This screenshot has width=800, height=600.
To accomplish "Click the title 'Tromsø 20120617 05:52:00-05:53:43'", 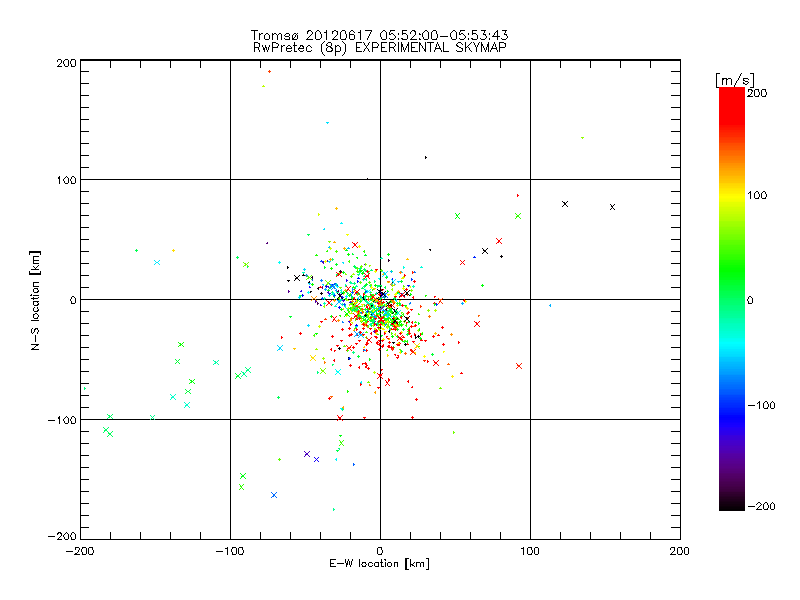I will (x=379, y=35).
